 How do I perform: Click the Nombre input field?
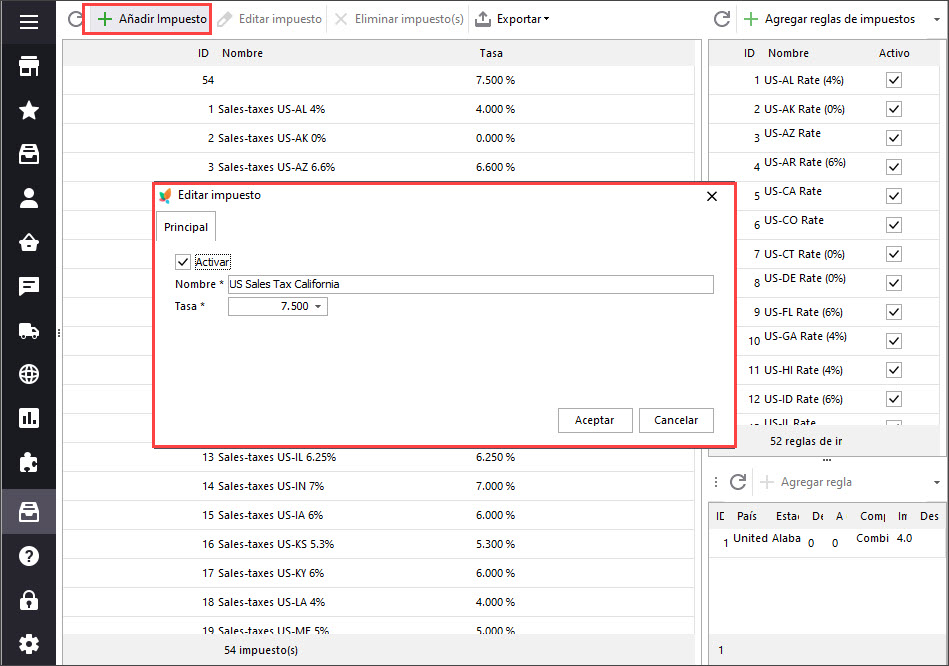pyautogui.click(x=471, y=284)
